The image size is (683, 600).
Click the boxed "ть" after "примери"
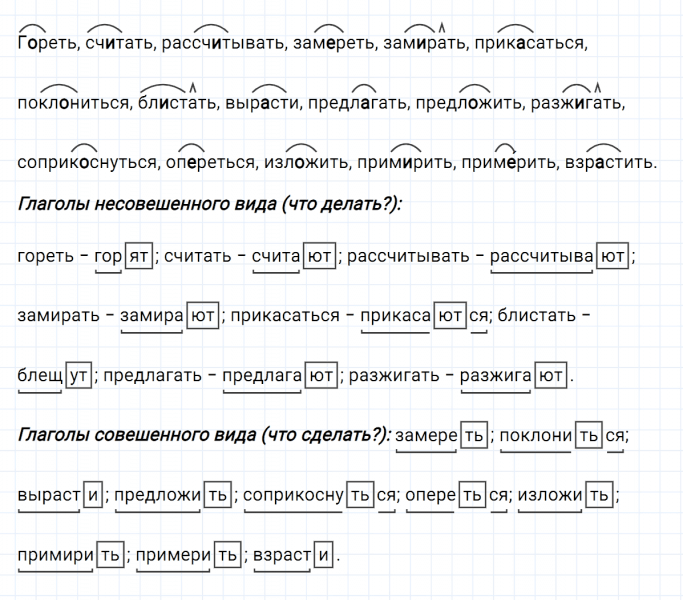[228, 554]
